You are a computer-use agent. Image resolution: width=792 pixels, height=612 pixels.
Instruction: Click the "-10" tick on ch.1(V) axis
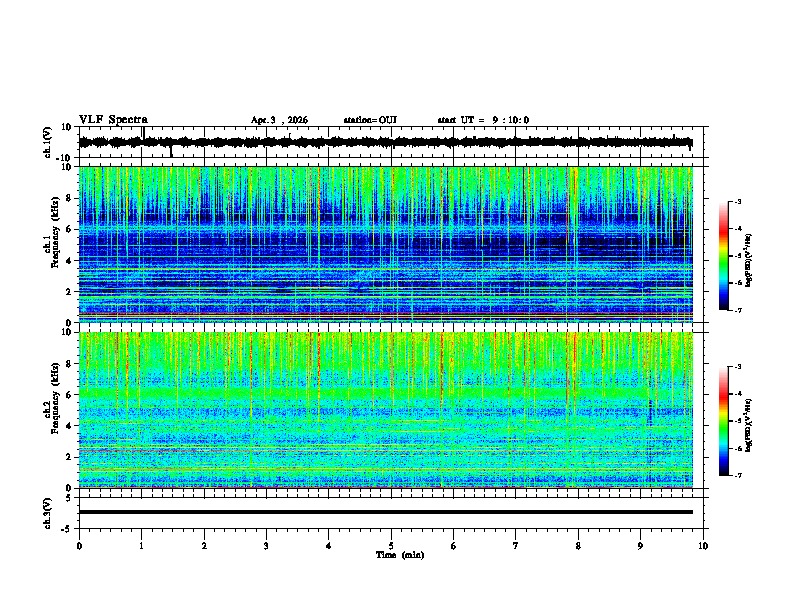coord(65,158)
